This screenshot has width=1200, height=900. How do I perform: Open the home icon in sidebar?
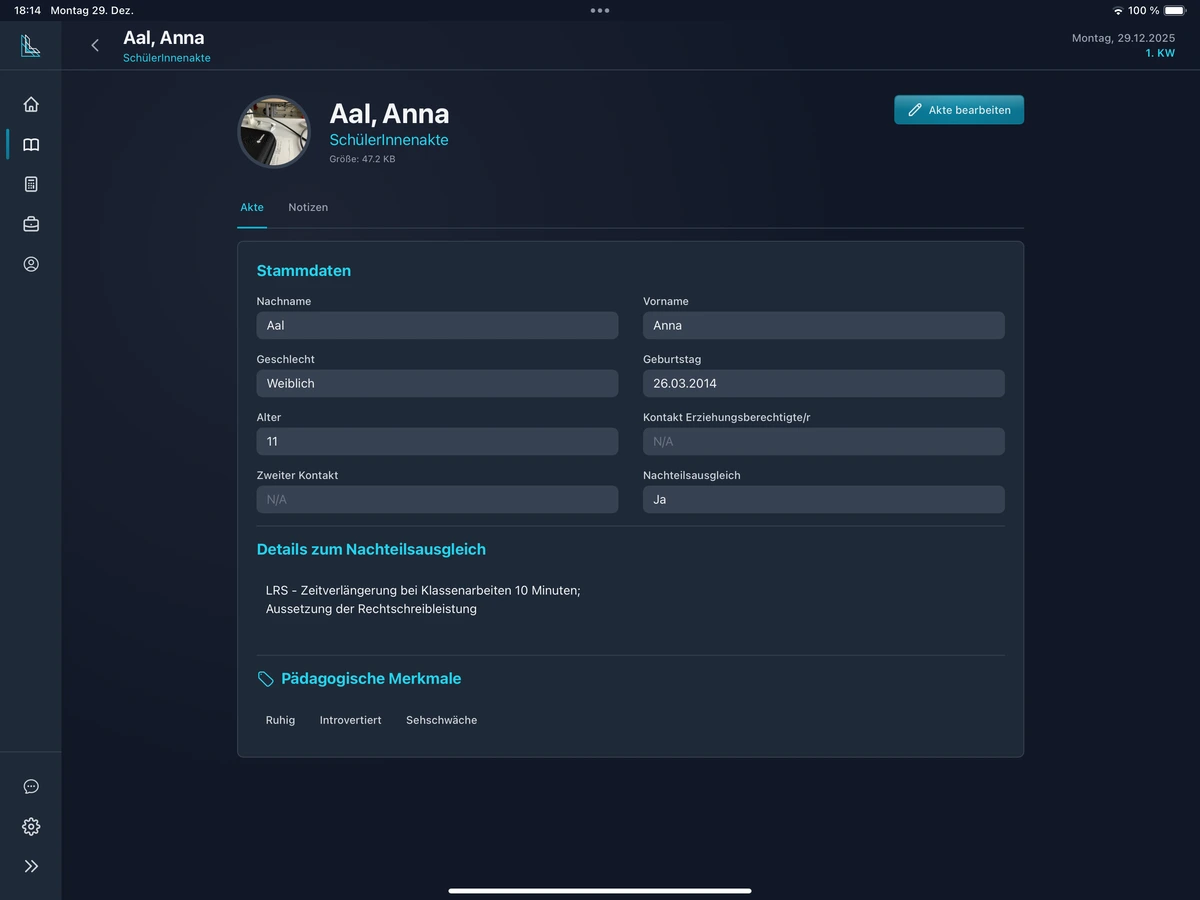click(31, 104)
